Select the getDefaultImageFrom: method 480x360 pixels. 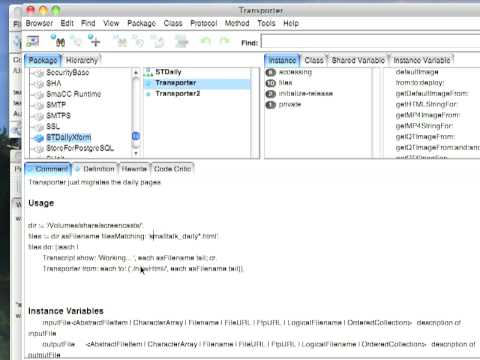[432, 94]
